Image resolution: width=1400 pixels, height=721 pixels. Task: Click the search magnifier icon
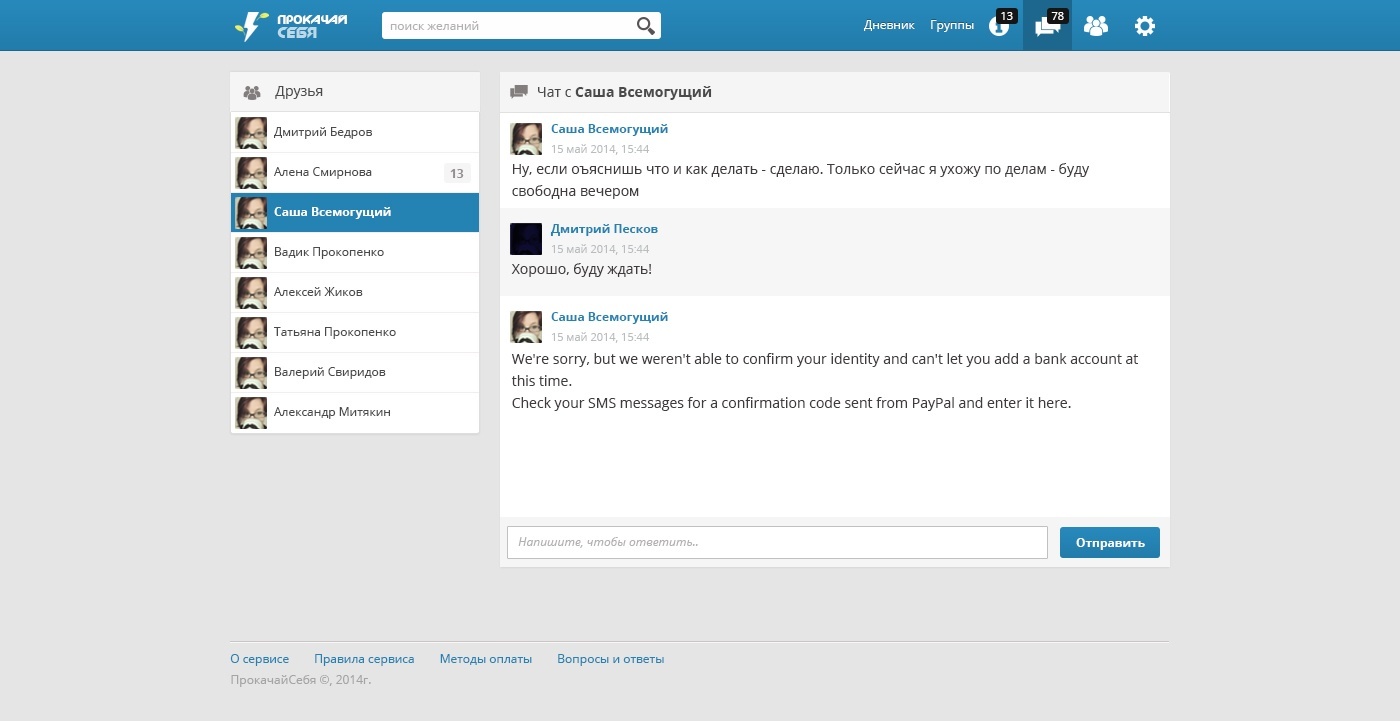point(646,26)
